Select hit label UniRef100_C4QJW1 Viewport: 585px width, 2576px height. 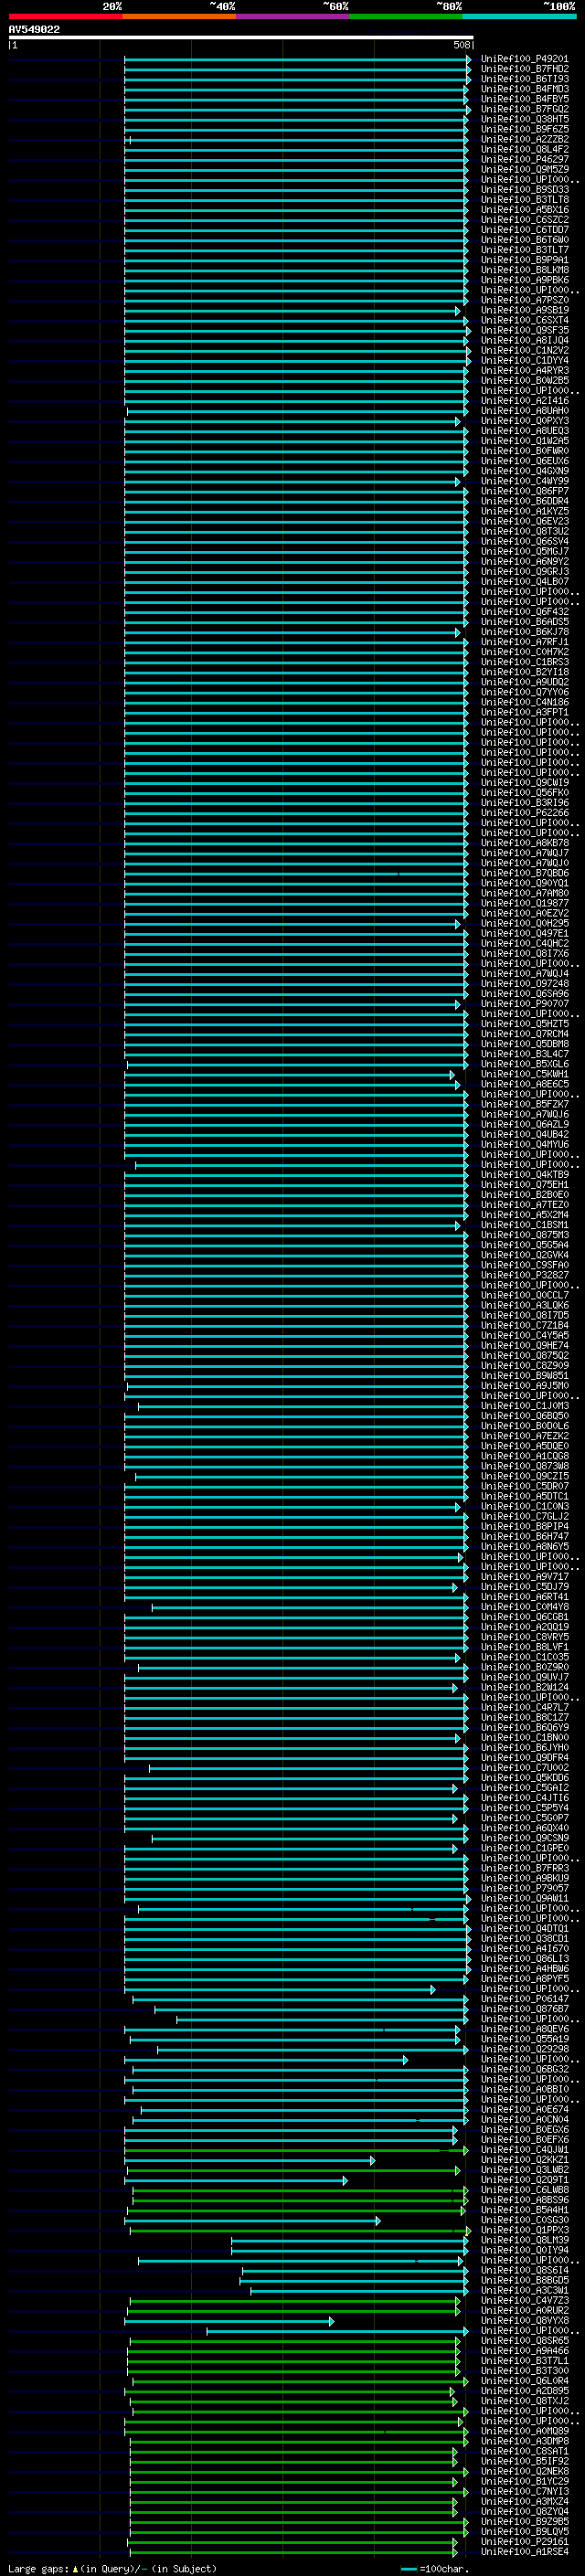point(524,2150)
